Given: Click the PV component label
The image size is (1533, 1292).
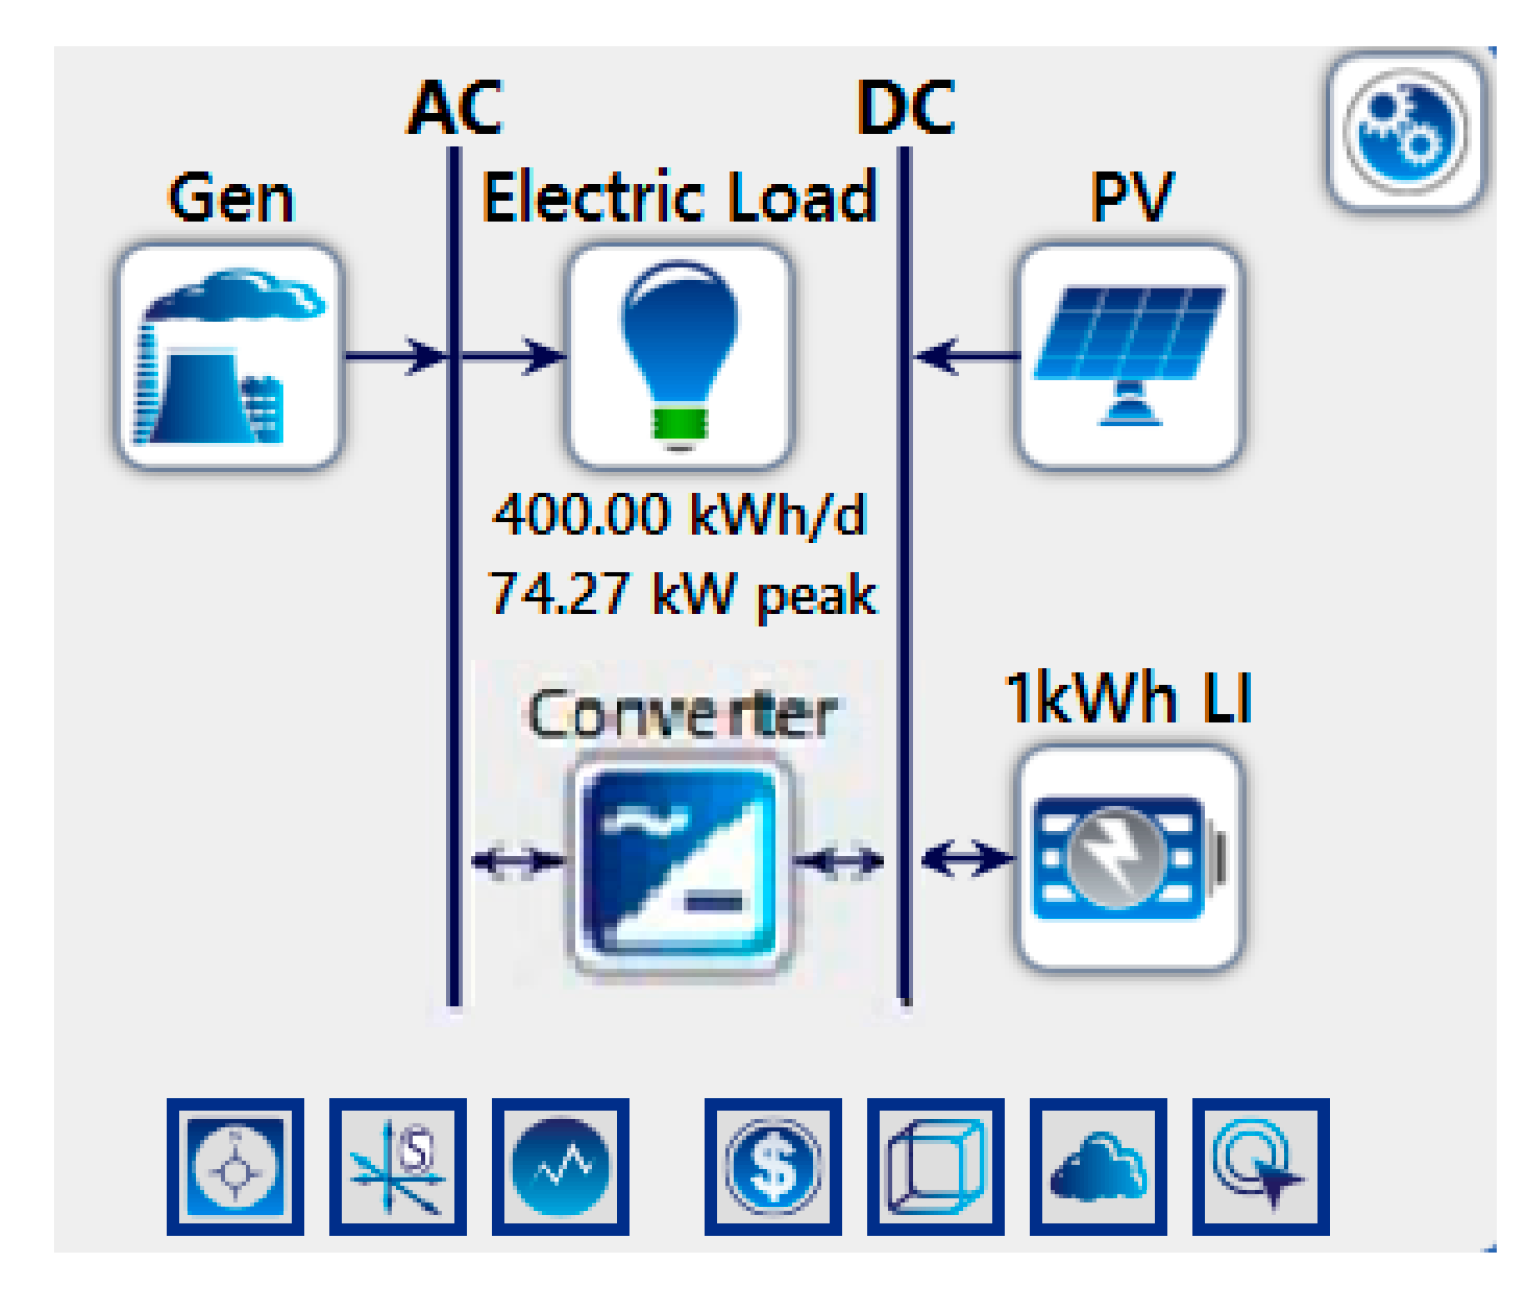Looking at the screenshot, I should point(1132,197).
